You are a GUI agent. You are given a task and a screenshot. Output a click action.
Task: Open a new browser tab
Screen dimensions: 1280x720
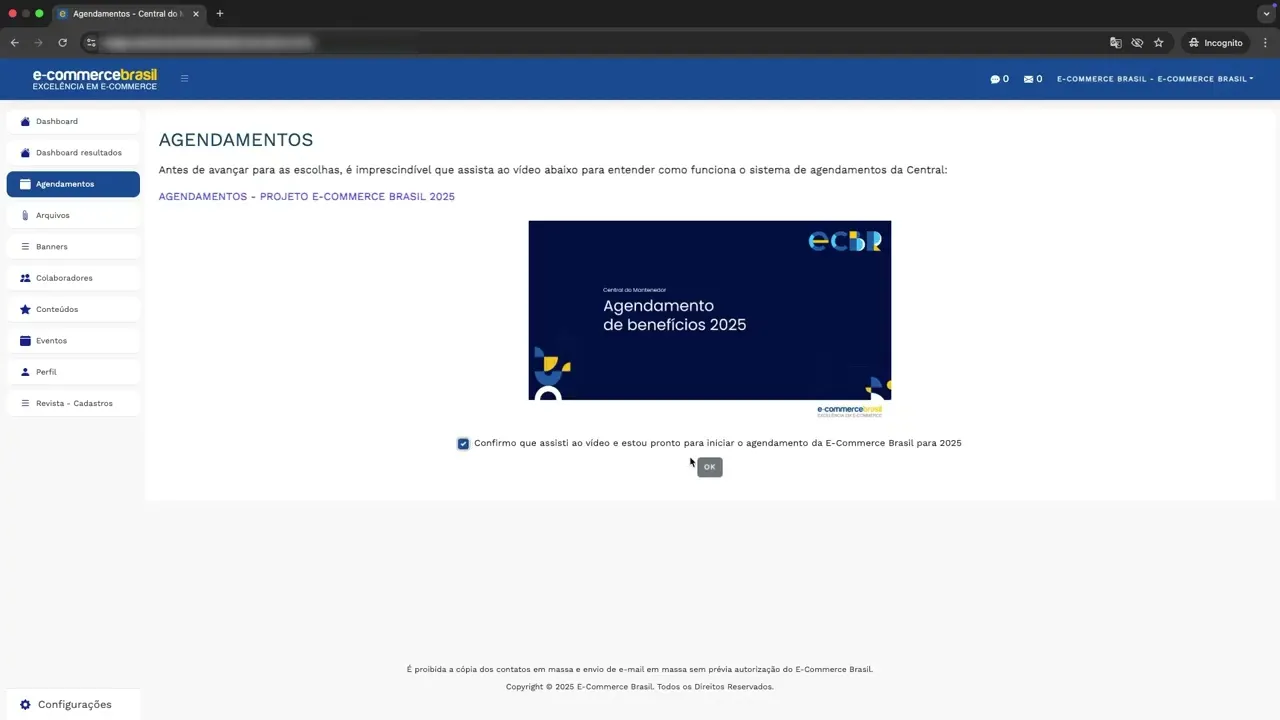click(x=220, y=14)
